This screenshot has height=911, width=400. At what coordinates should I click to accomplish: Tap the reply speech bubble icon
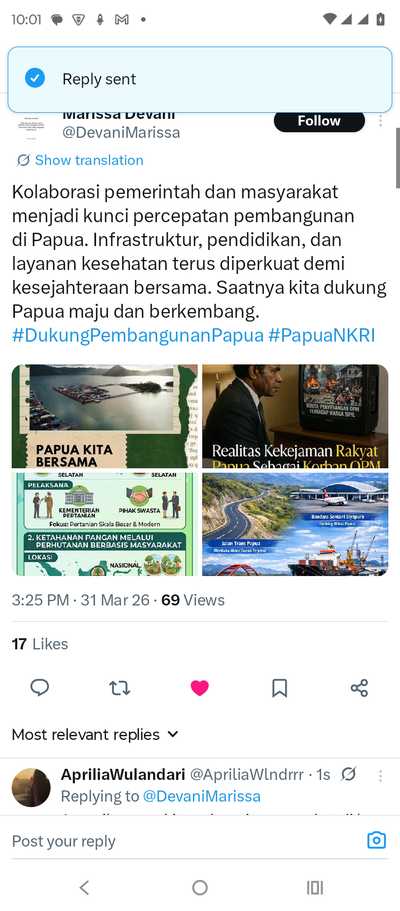click(40, 688)
